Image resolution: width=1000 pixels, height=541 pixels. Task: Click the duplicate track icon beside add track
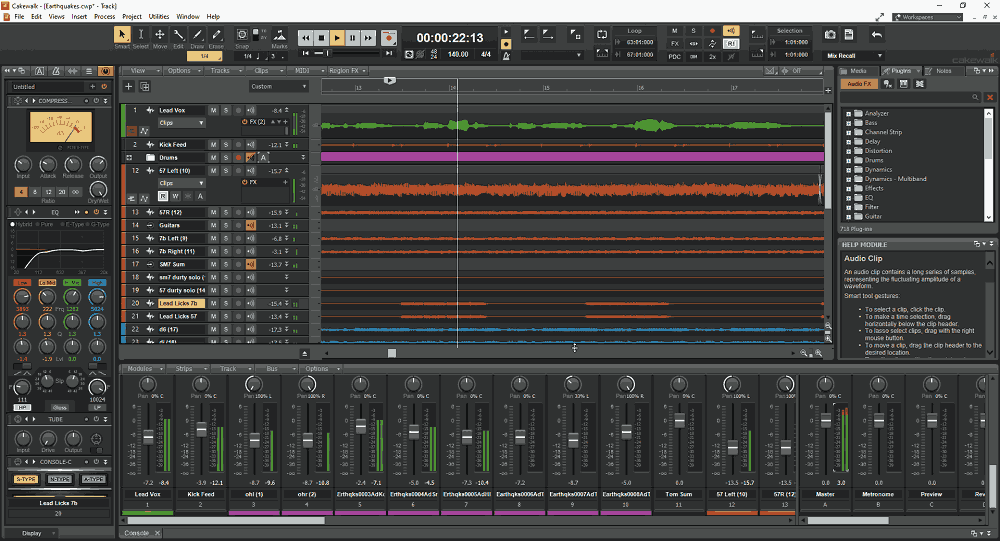click(144, 86)
